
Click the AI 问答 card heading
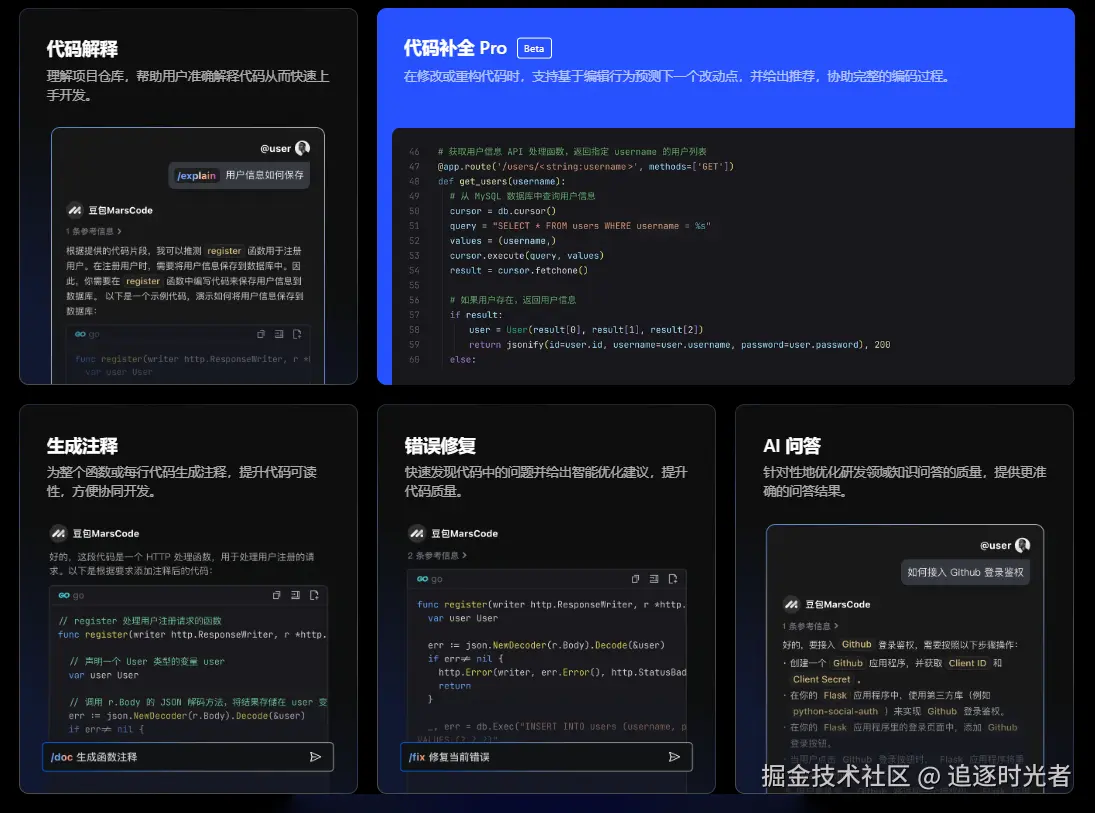[792, 446]
